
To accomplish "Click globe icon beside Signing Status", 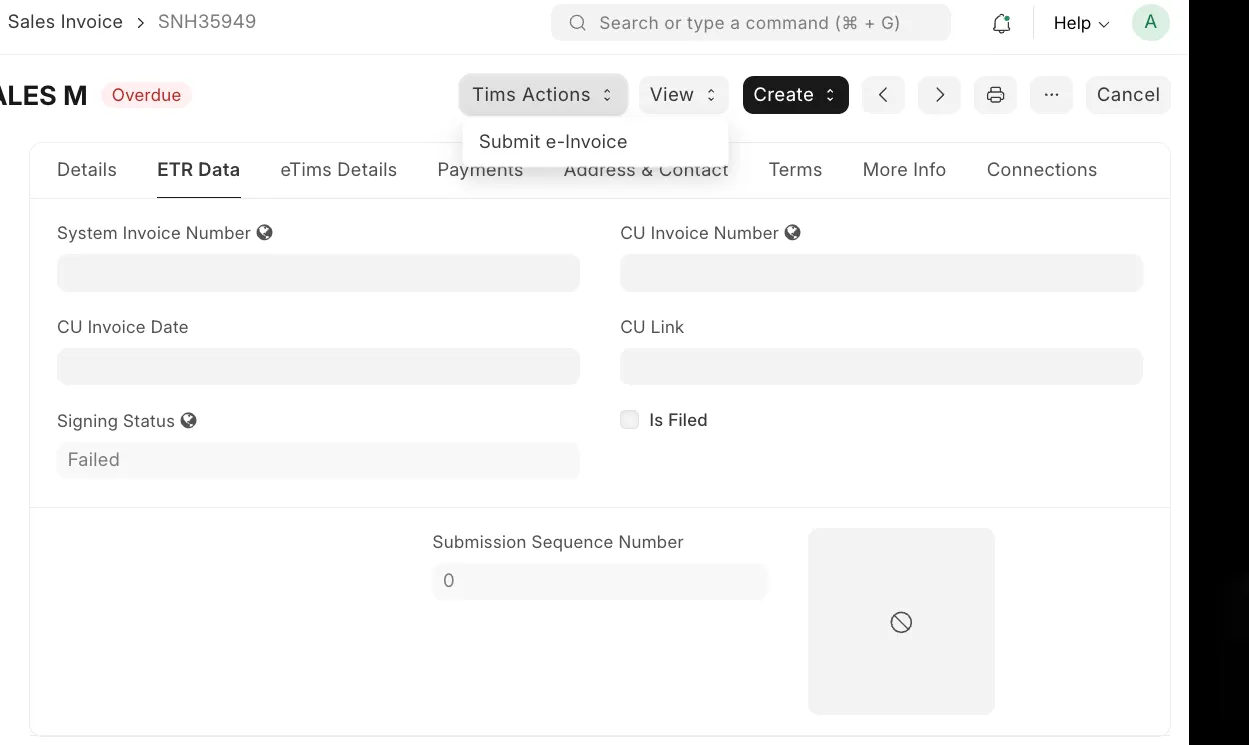I will pos(188,421).
